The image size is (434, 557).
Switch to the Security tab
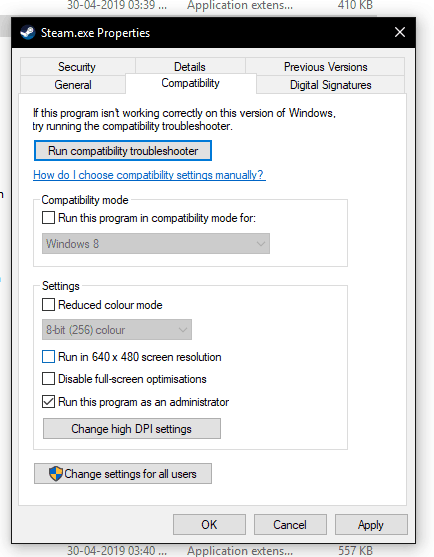coord(77,66)
